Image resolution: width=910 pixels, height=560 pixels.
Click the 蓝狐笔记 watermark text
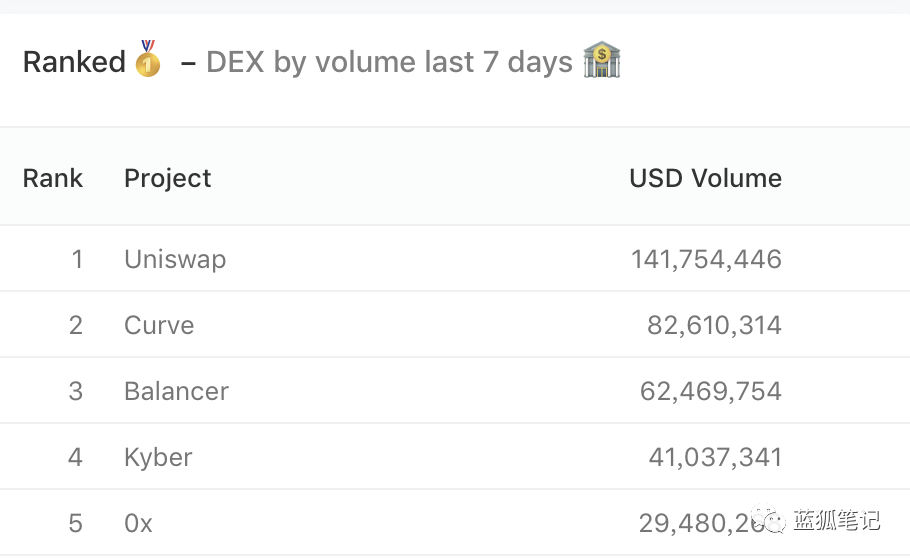(837, 520)
